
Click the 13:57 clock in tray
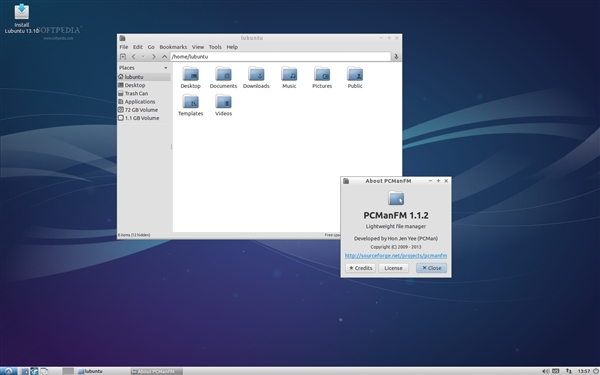584,371
